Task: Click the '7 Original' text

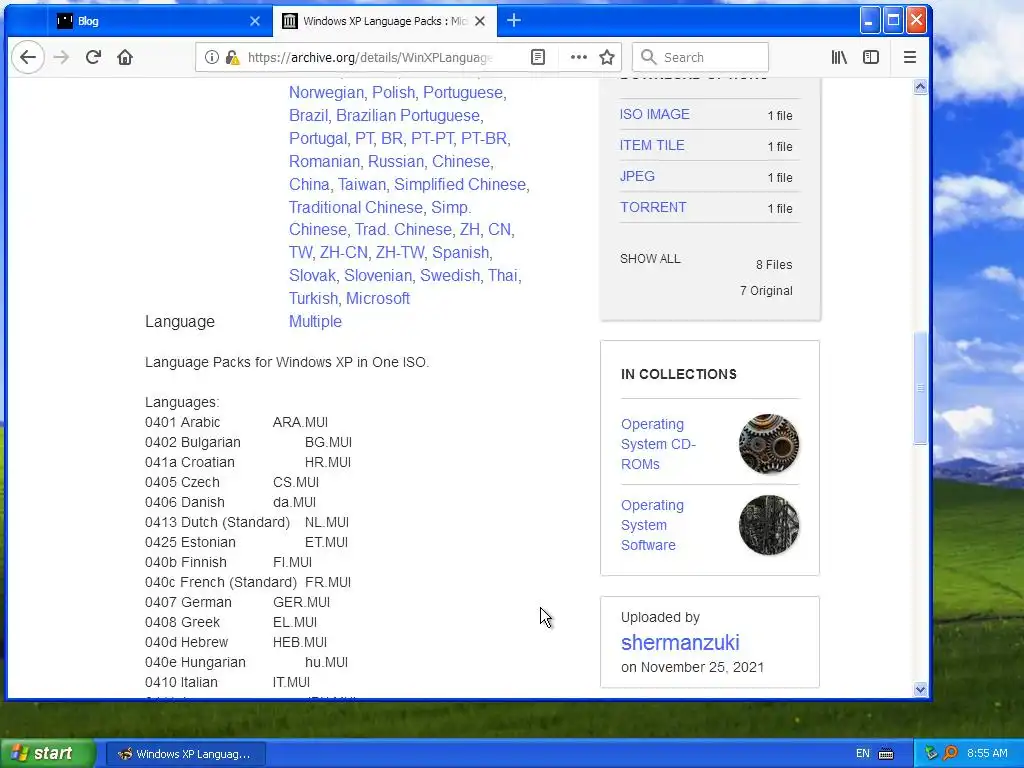Action: click(766, 291)
